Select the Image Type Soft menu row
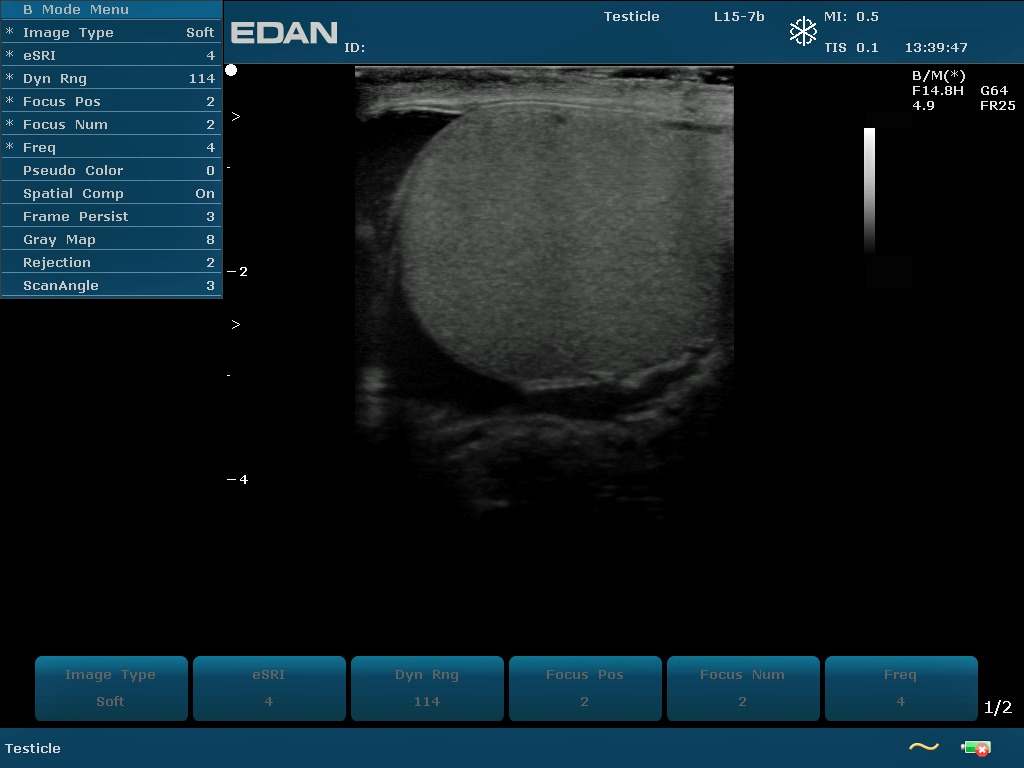 coord(111,33)
